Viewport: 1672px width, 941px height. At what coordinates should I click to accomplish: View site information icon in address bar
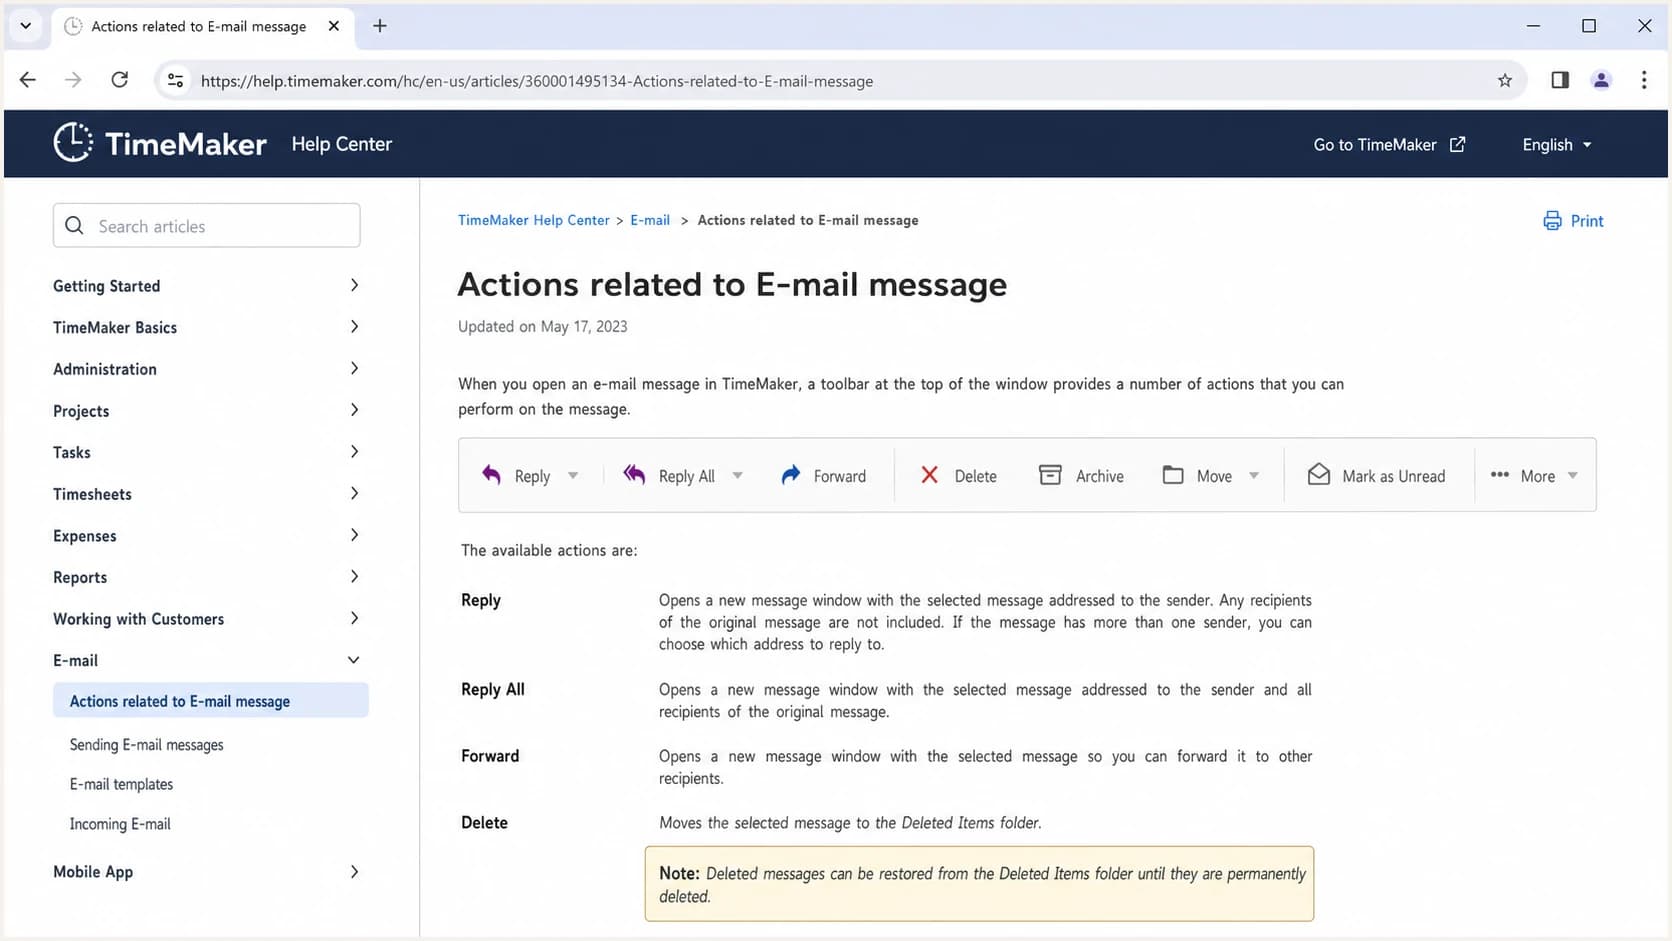click(175, 81)
